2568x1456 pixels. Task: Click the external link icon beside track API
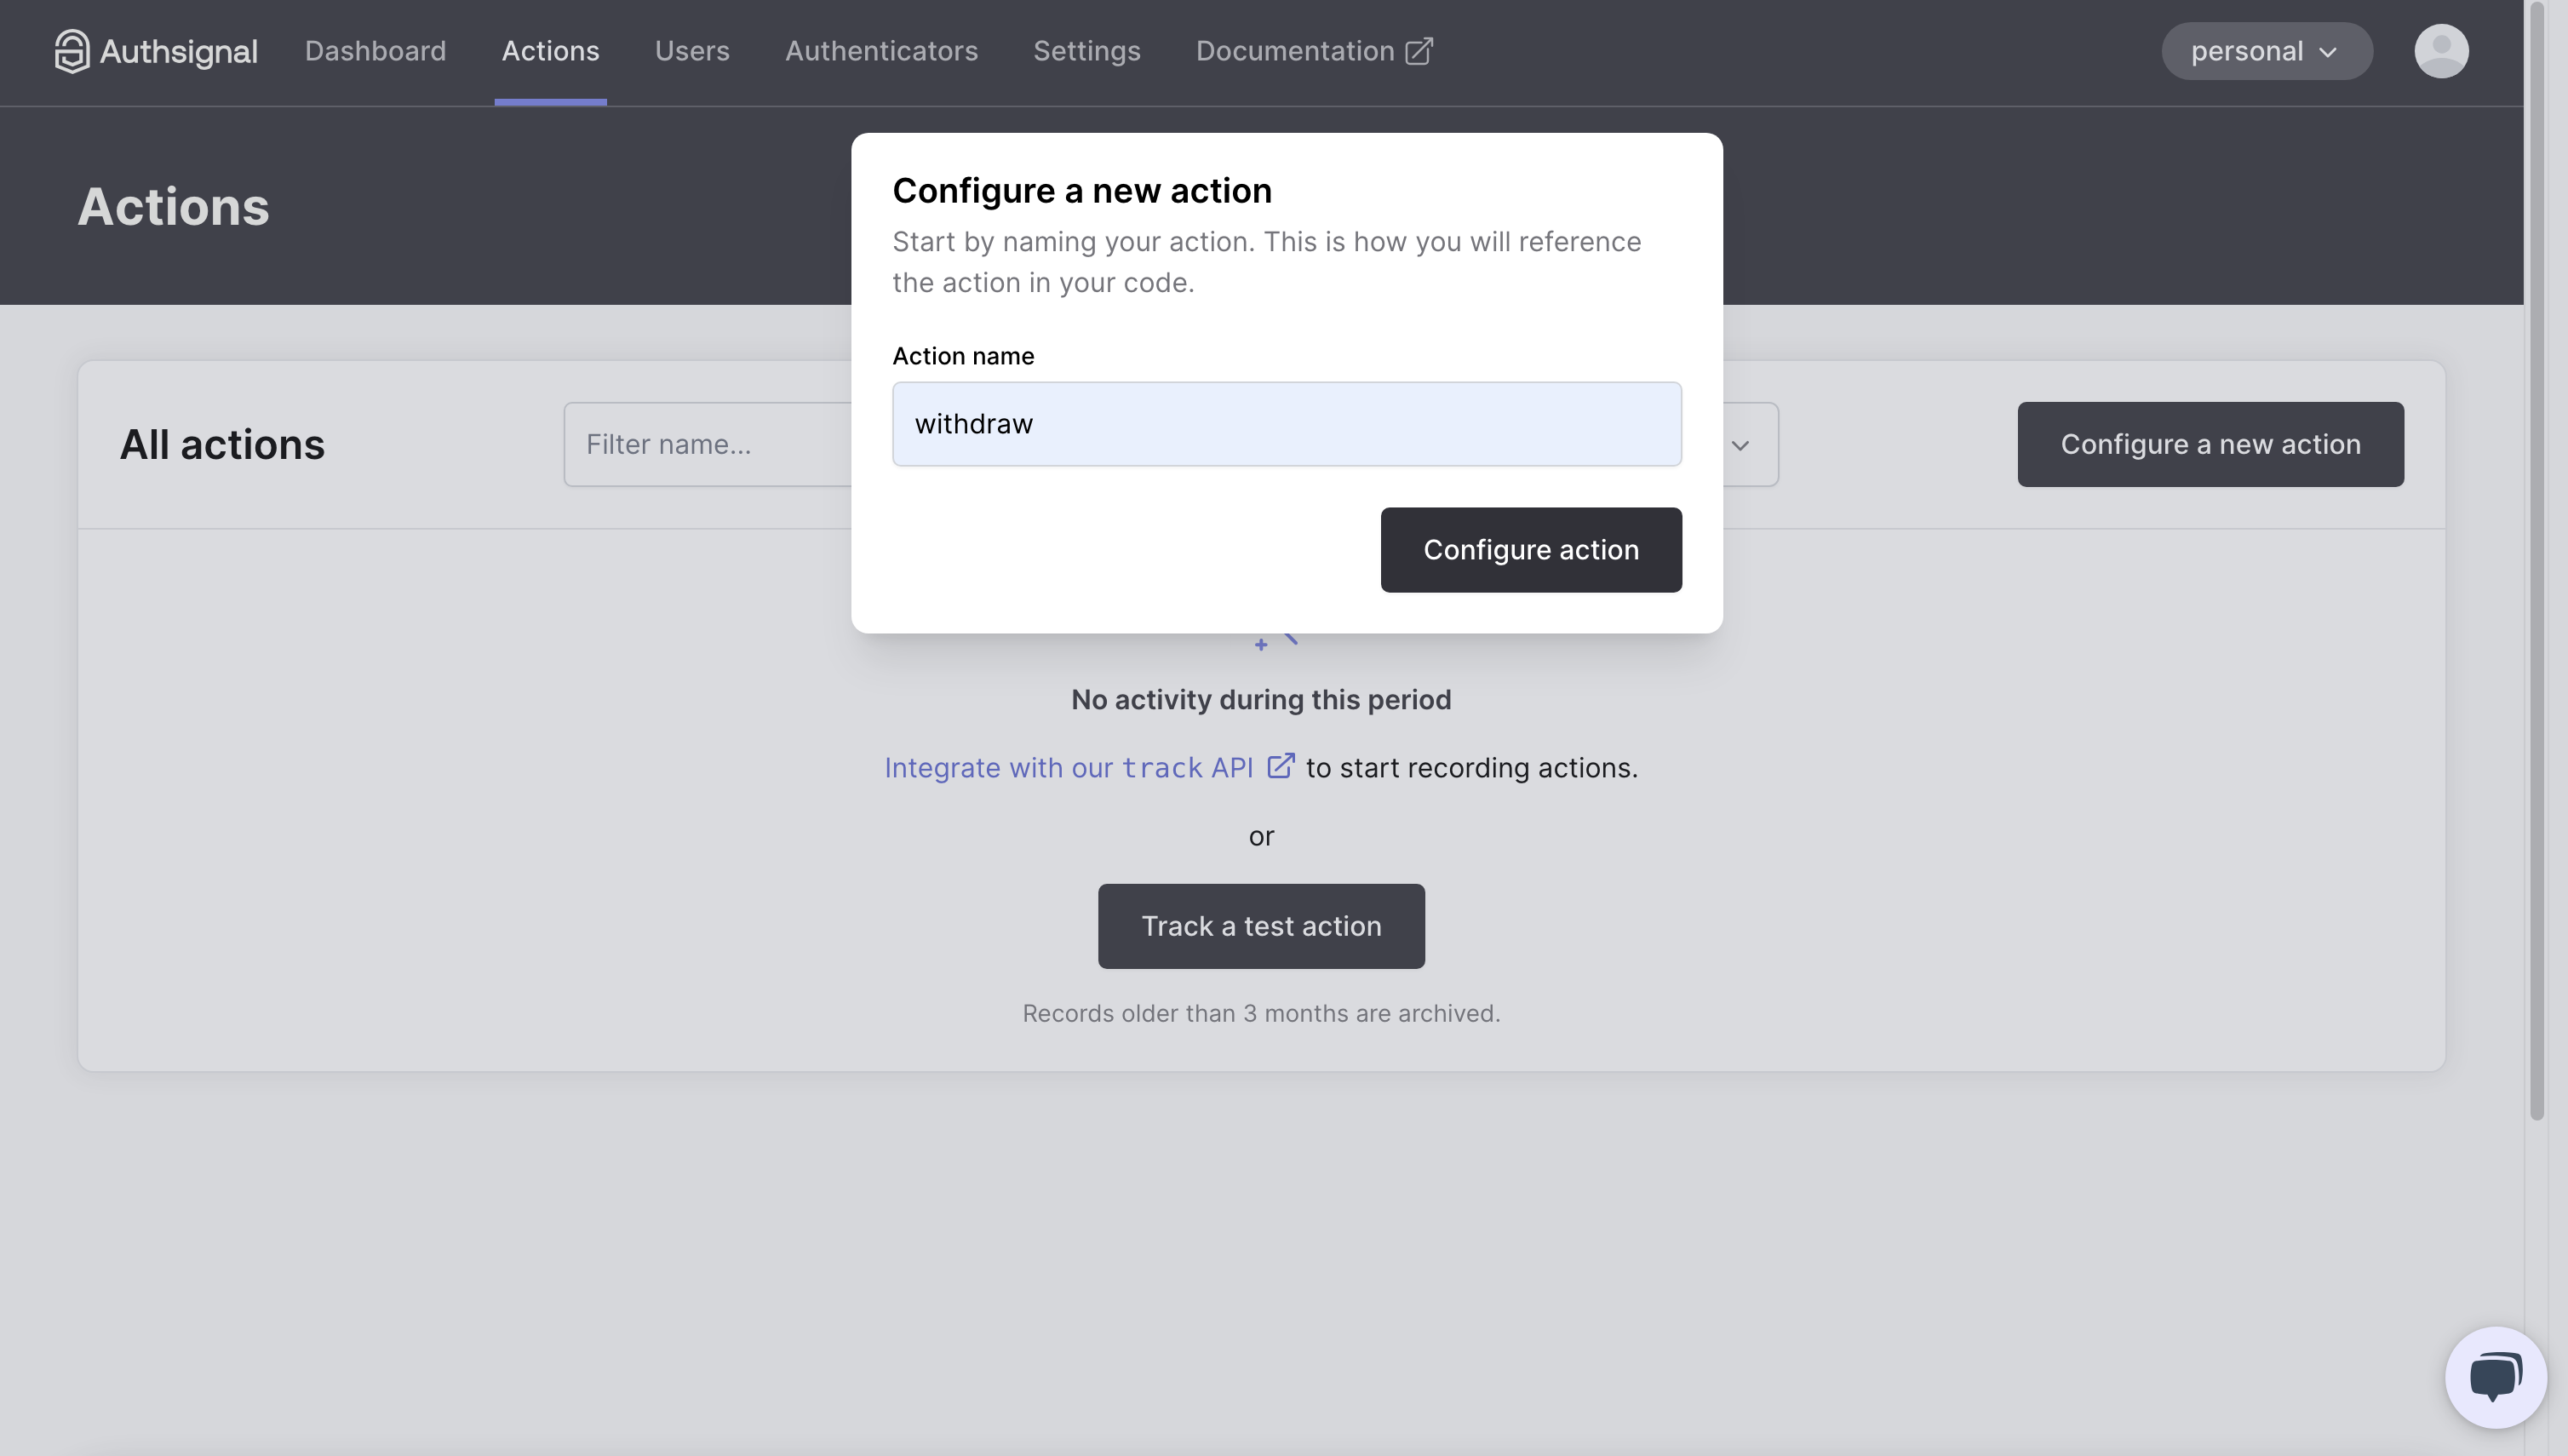[1281, 765]
